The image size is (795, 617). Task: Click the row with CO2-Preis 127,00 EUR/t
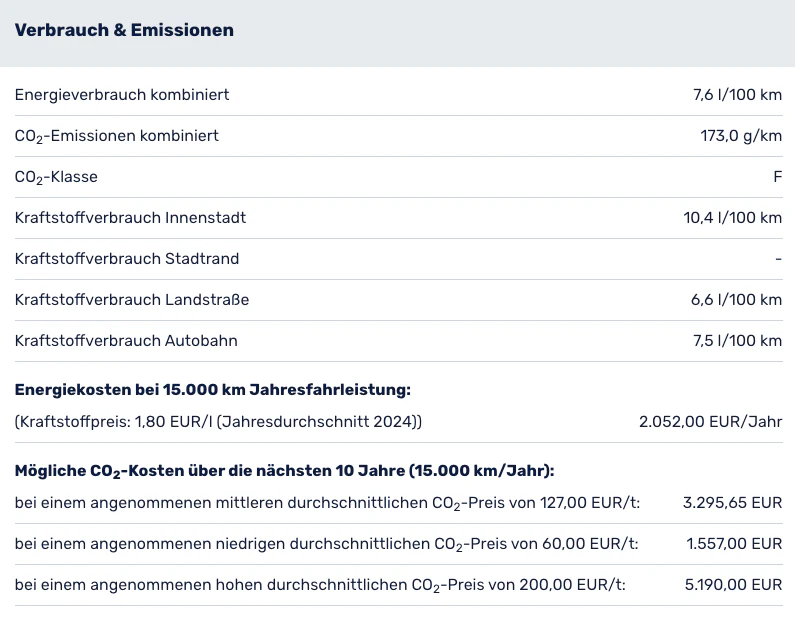coord(399,503)
